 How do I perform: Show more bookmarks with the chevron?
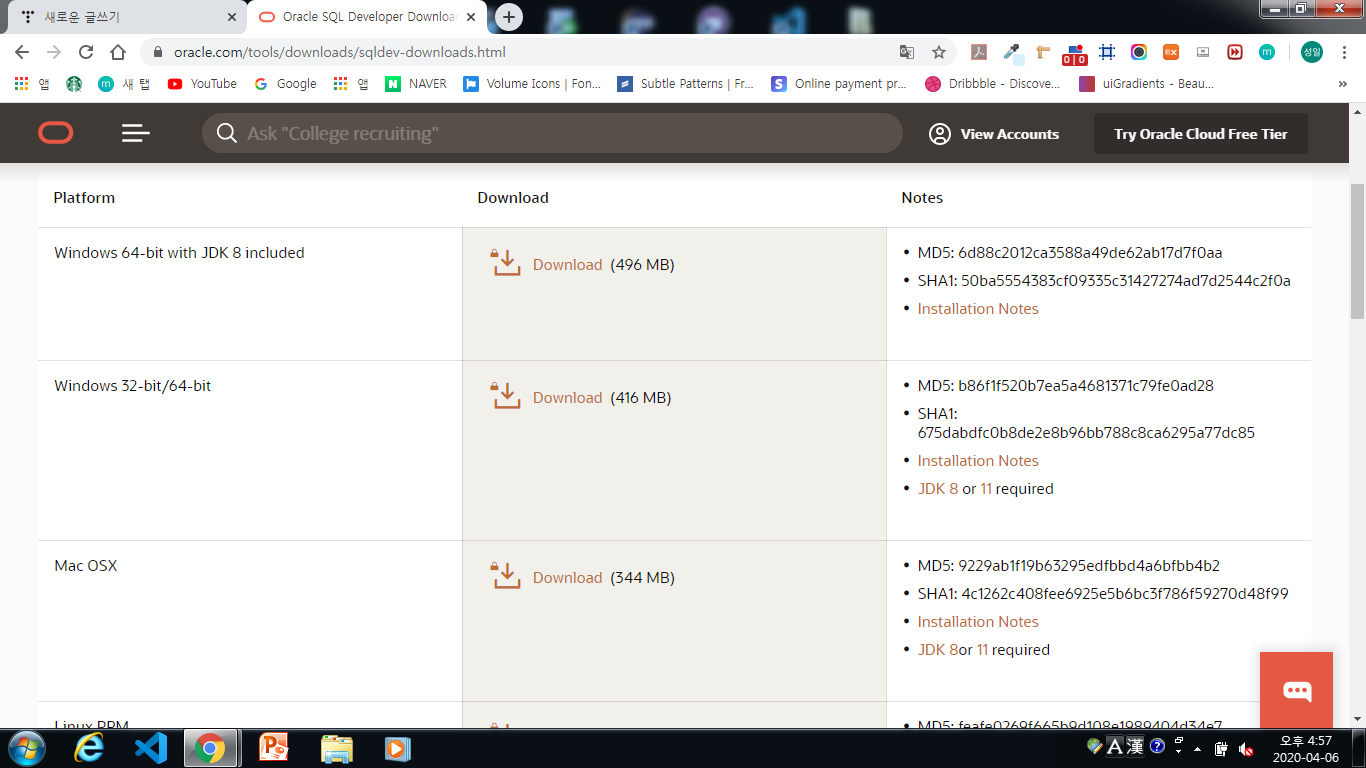(1343, 84)
